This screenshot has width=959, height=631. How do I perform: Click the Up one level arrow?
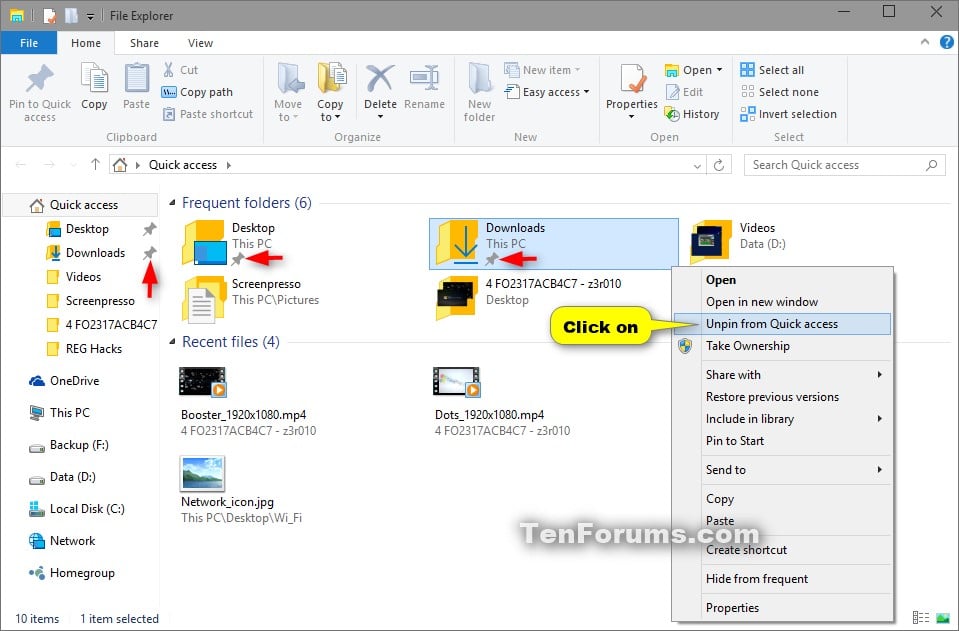(95, 164)
